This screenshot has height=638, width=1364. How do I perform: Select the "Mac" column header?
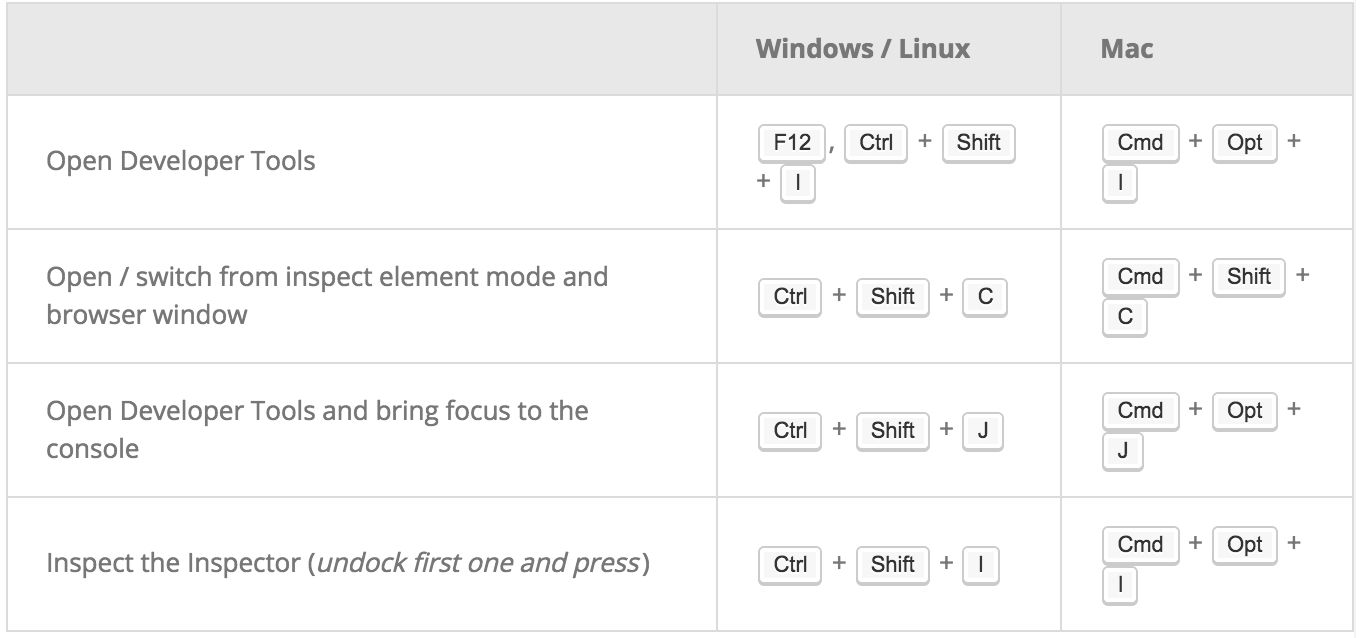tap(1126, 49)
